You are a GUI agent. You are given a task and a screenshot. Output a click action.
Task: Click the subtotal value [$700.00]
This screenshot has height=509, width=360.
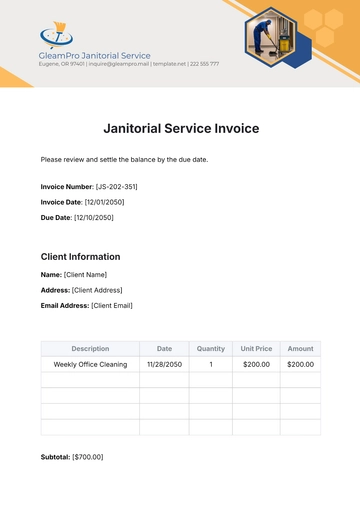pos(88,457)
